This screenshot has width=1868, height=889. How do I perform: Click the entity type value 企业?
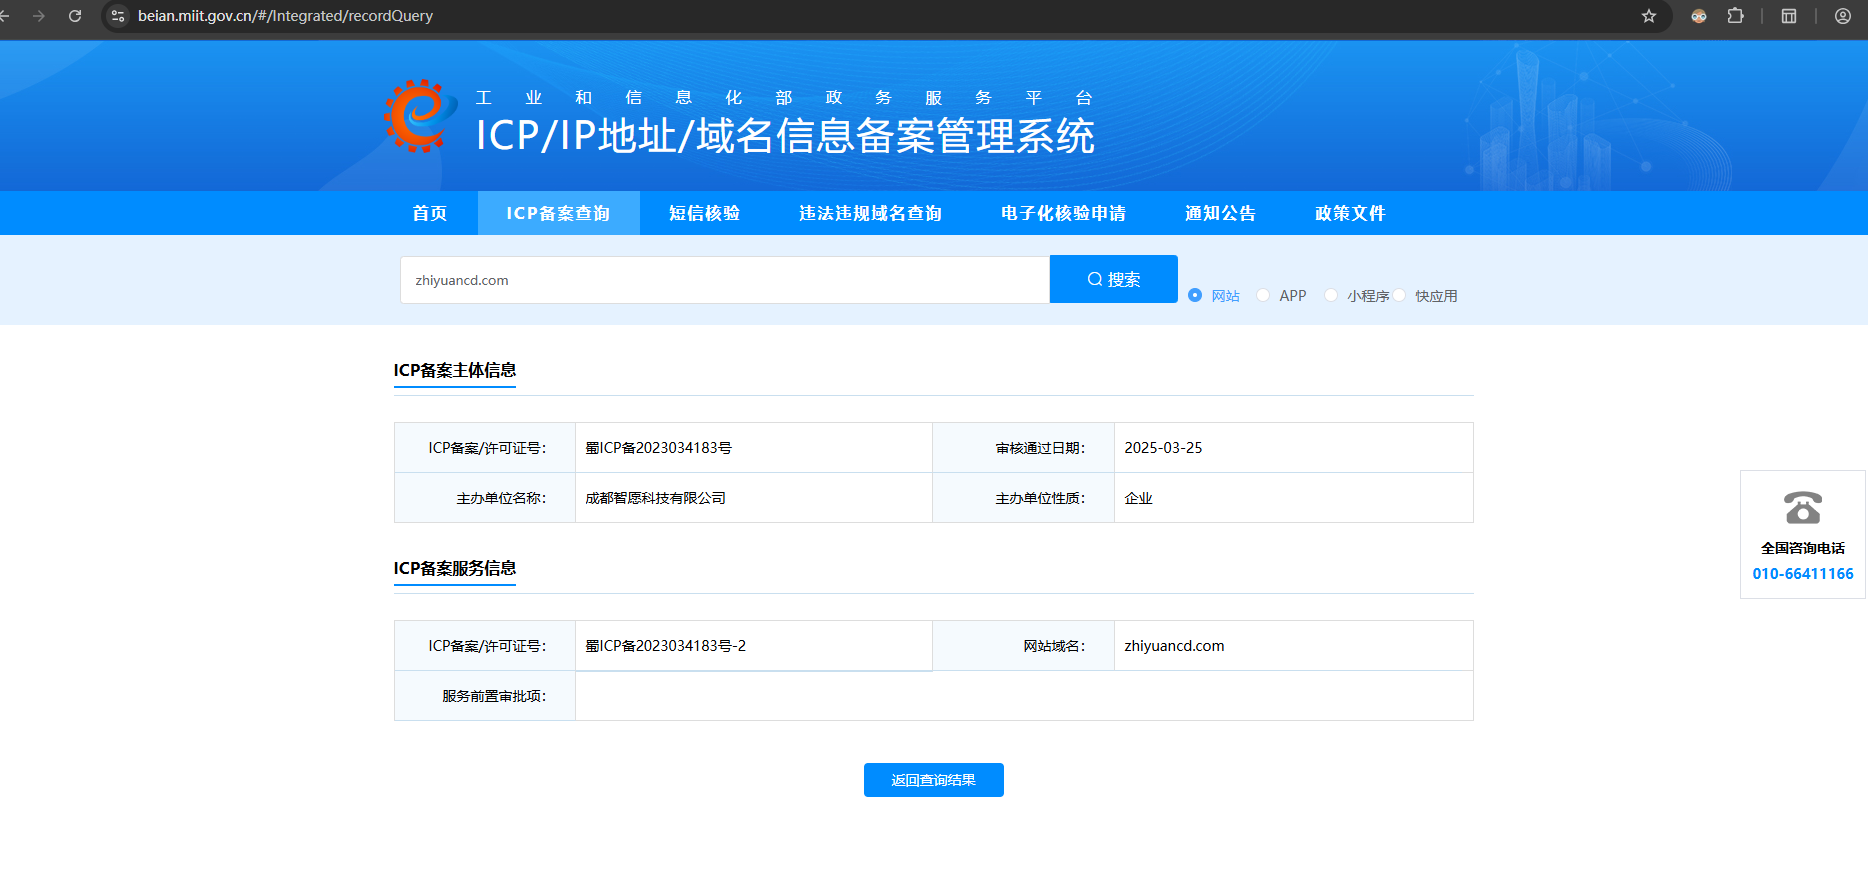tap(1139, 498)
